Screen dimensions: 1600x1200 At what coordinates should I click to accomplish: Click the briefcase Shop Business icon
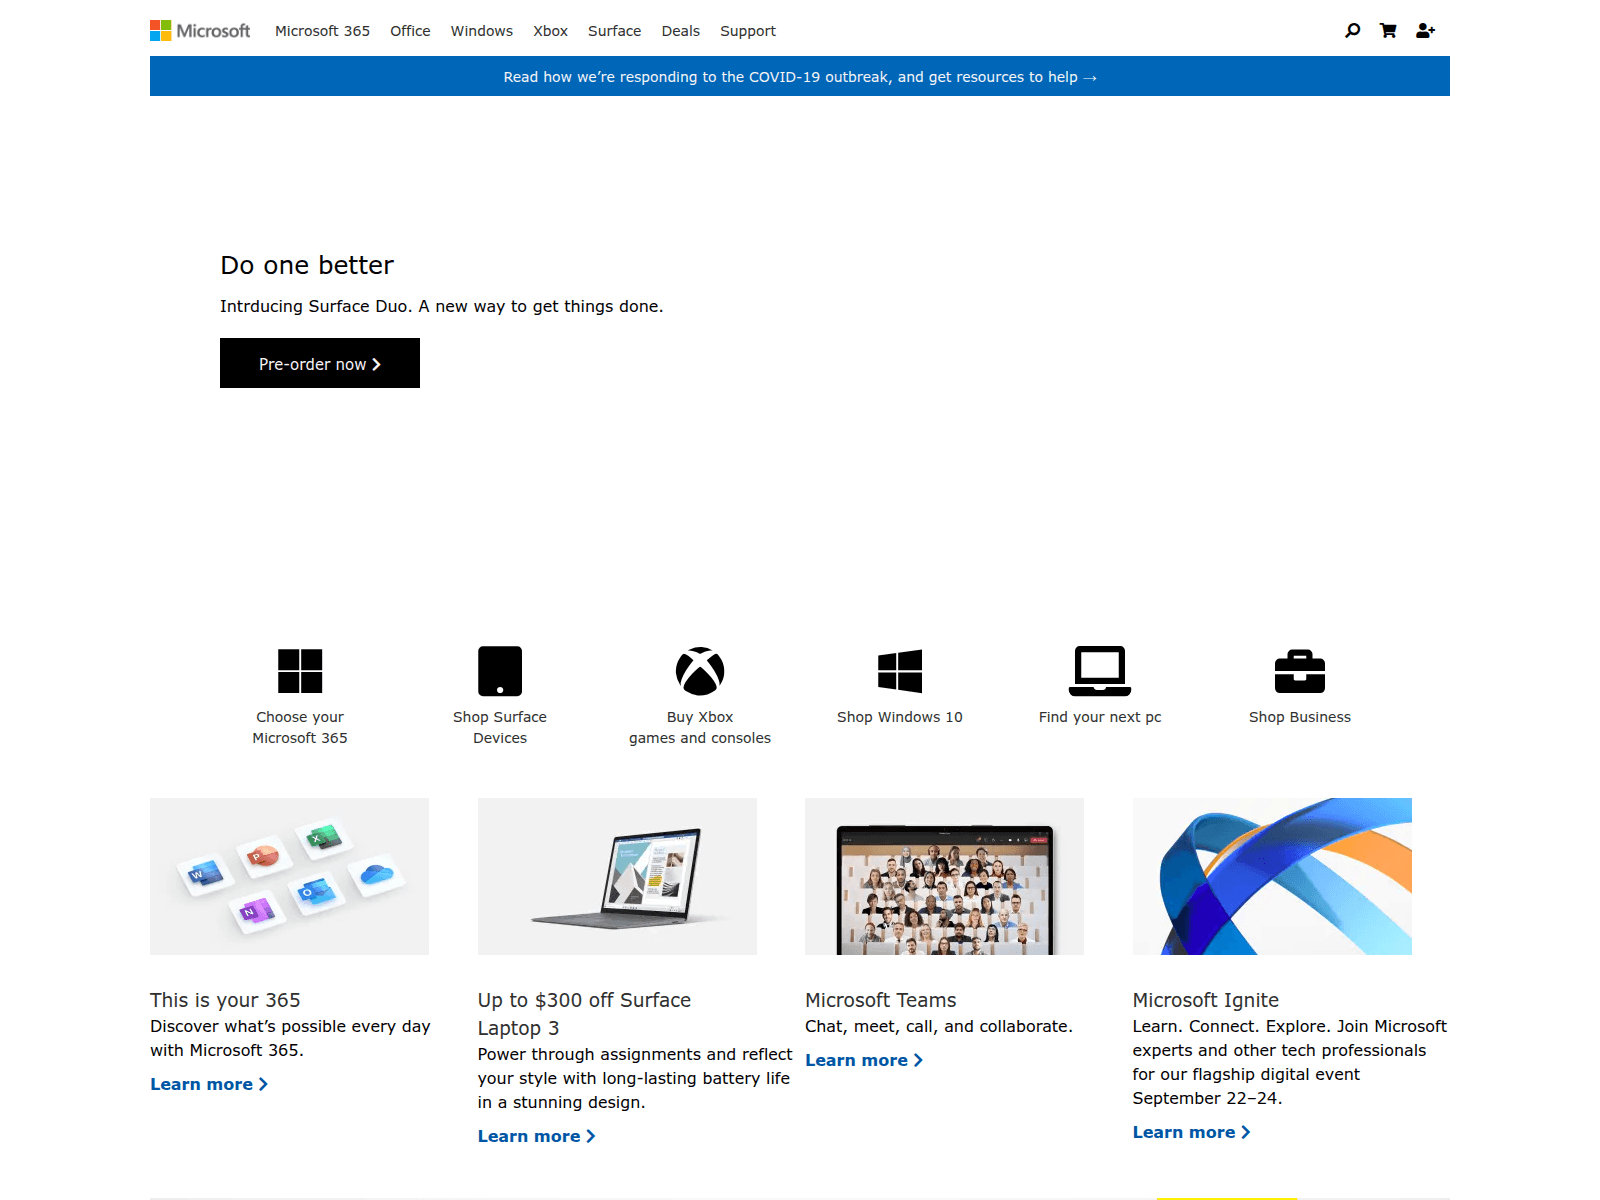pos(1300,671)
